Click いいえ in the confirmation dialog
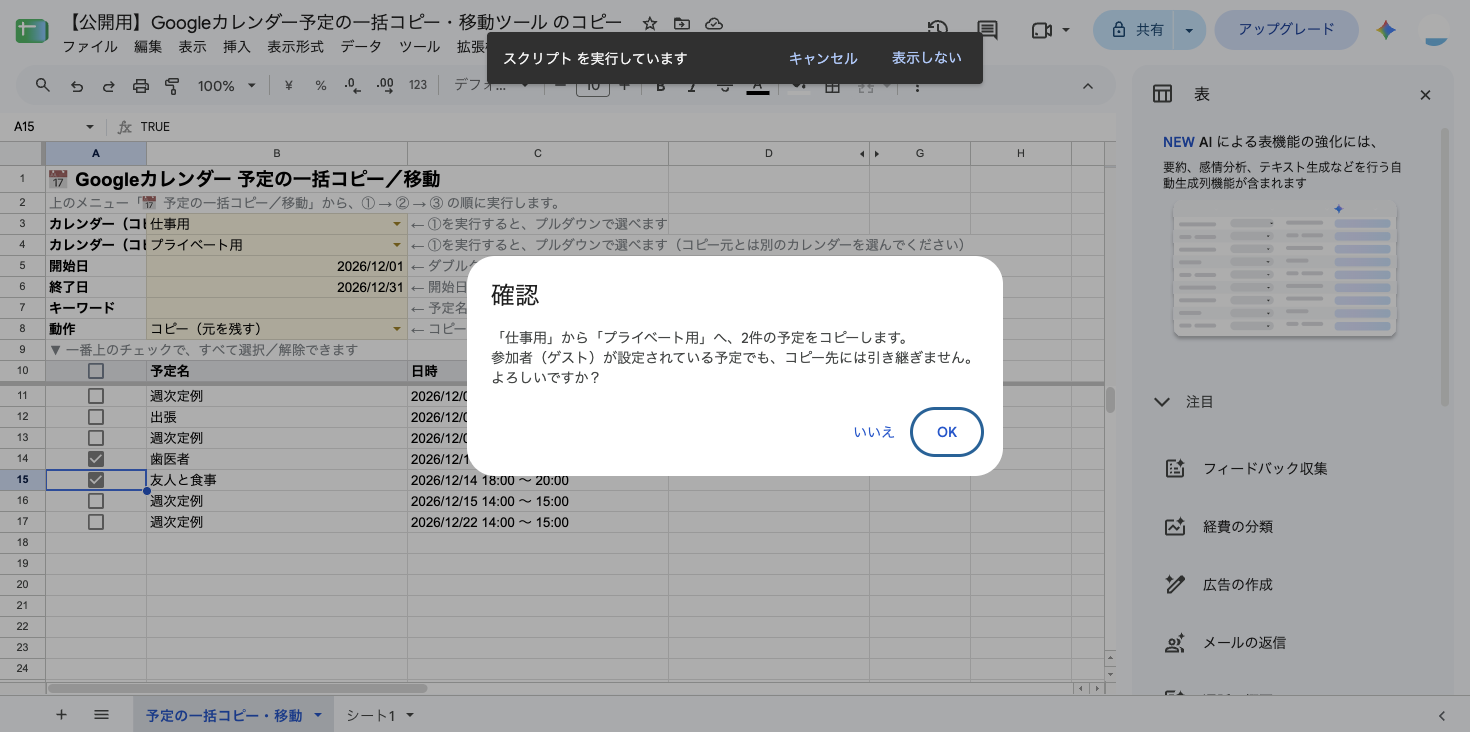The width and height of the screenshot is (1470, 732). [x=873, y=432]
